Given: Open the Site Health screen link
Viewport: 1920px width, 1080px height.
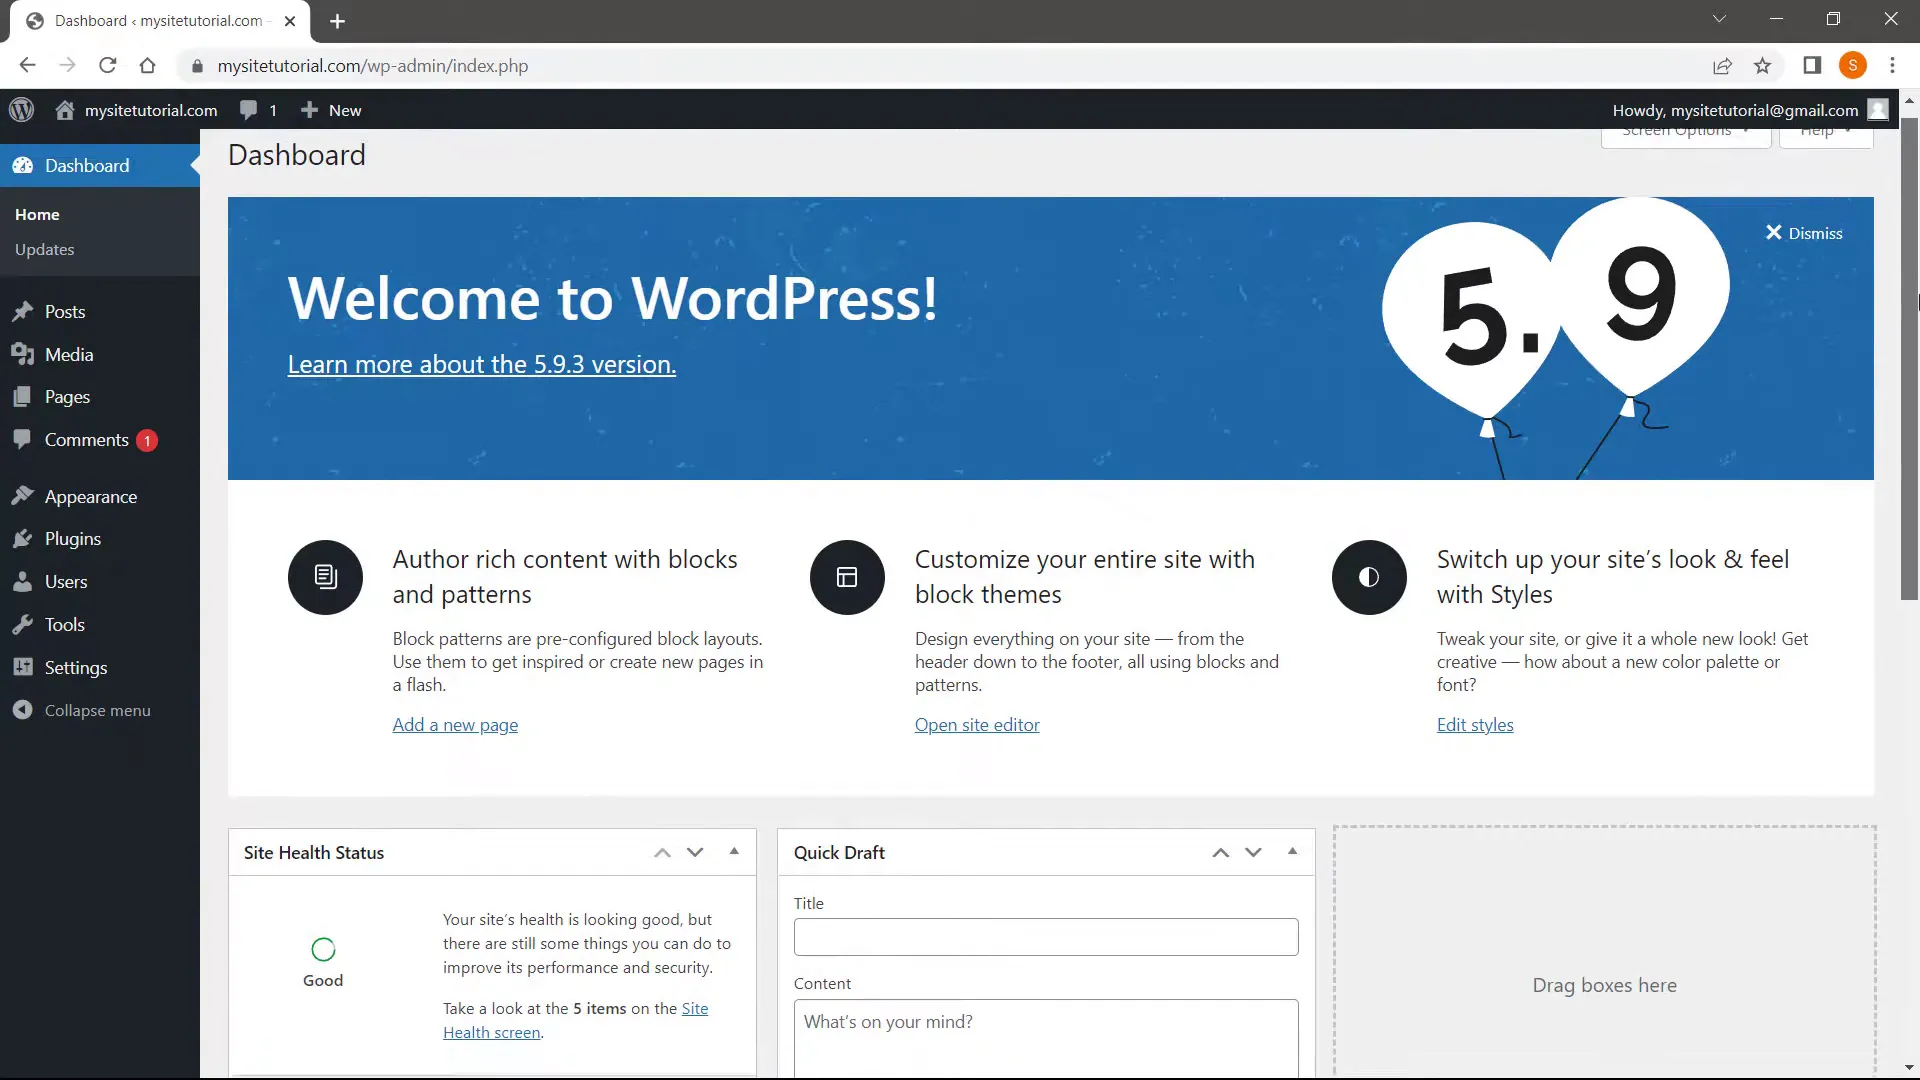Looking at the screenshot, I should 492,1033.
